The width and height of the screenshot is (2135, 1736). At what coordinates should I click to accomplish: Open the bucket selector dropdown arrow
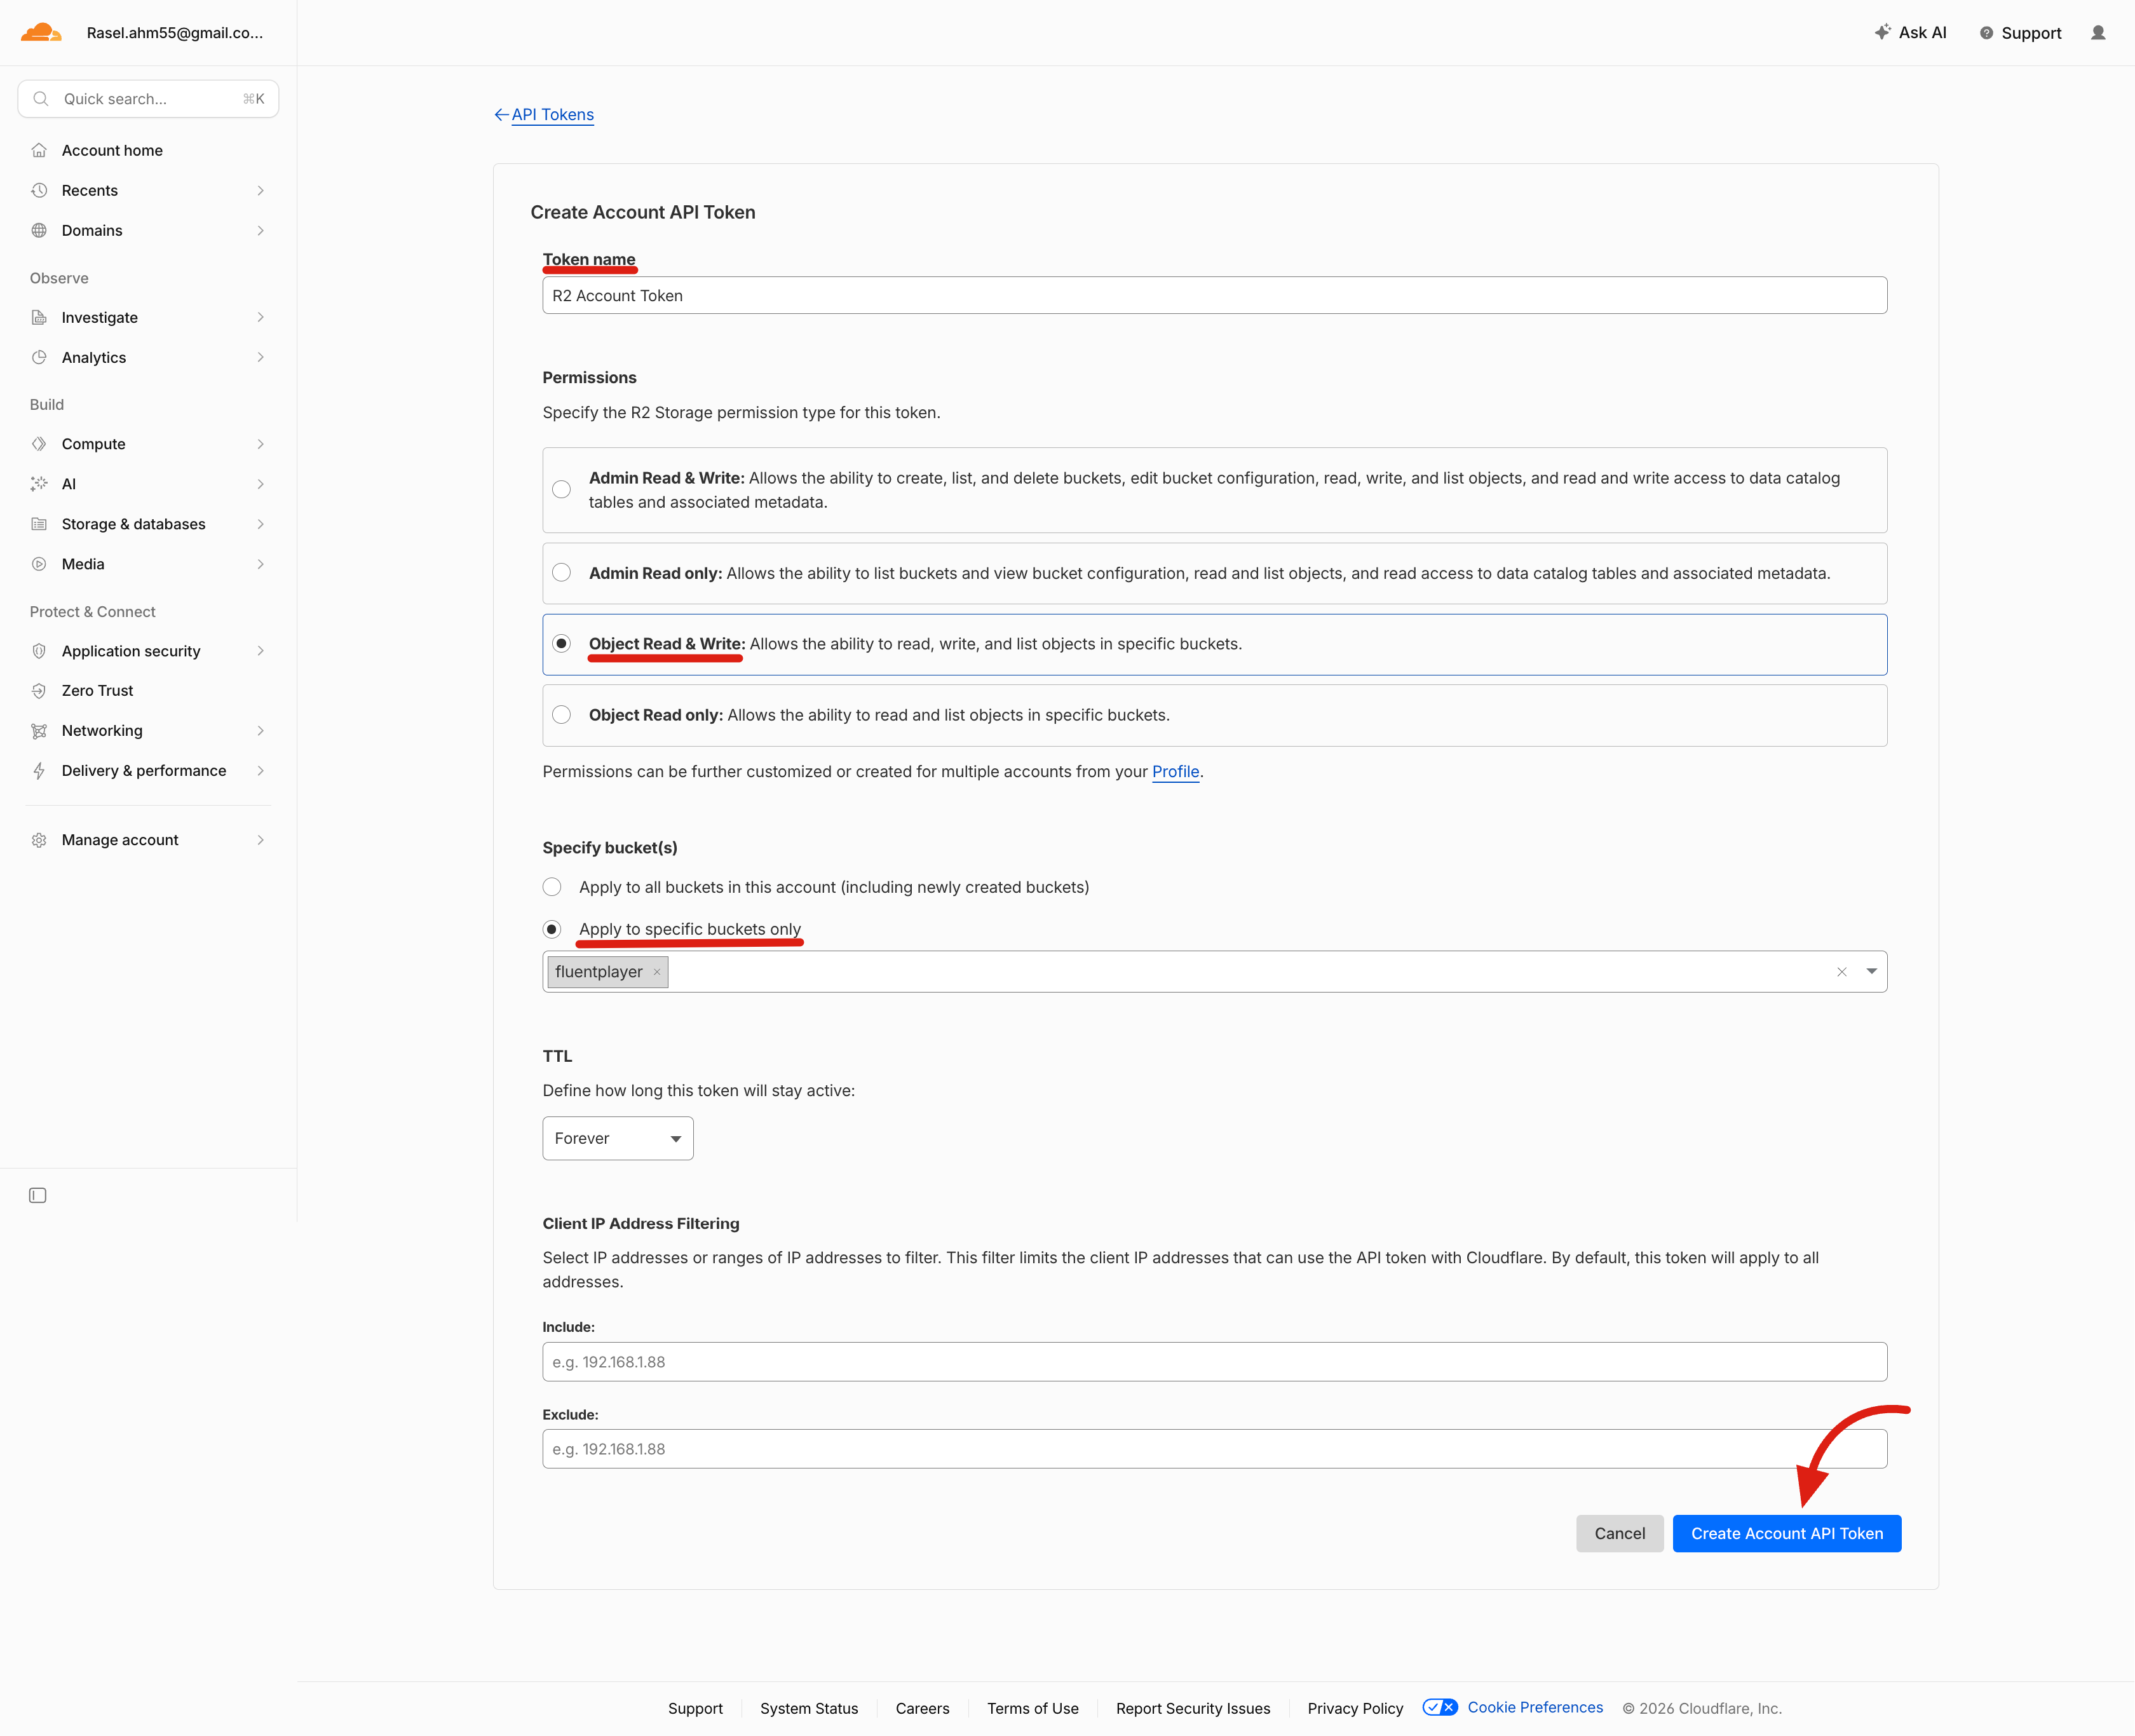point(1871,971)
